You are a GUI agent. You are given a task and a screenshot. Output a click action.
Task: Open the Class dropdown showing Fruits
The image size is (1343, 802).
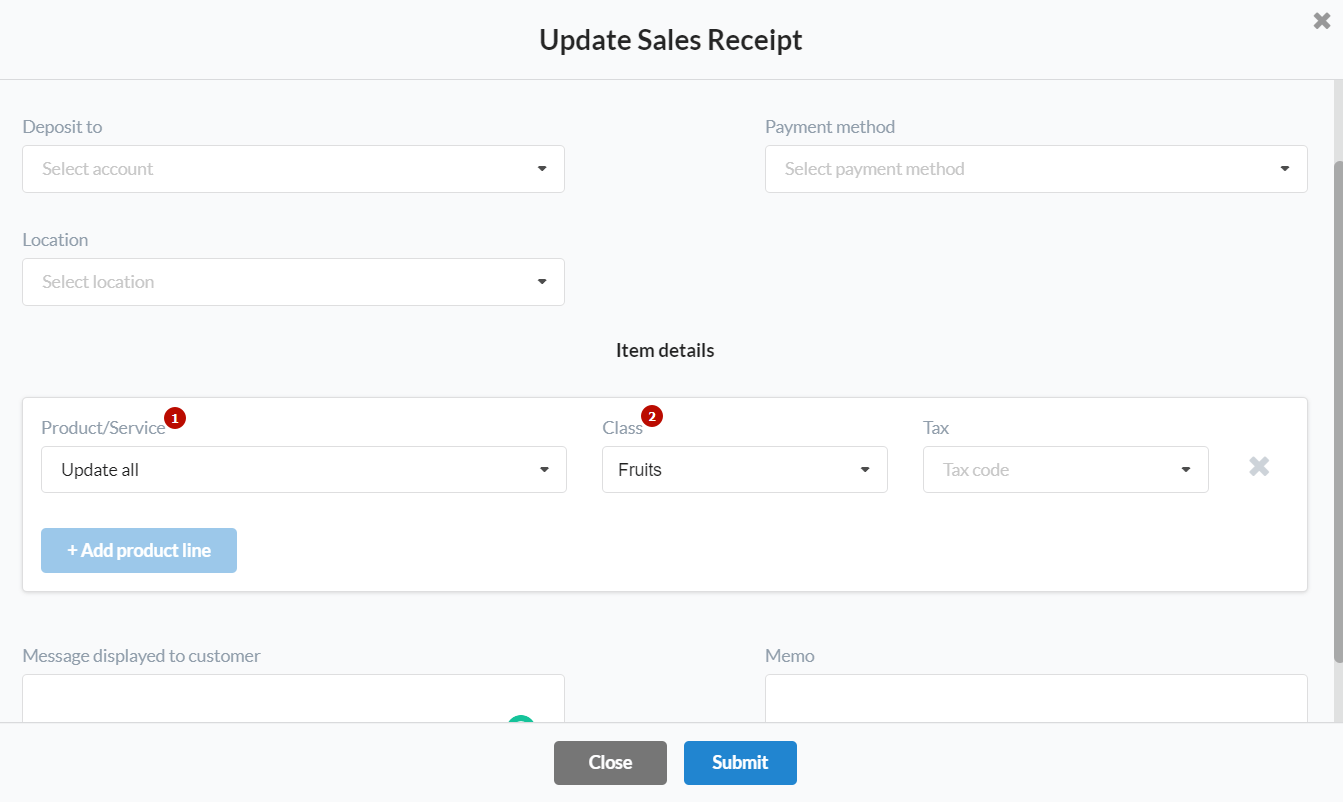(744, 469)
